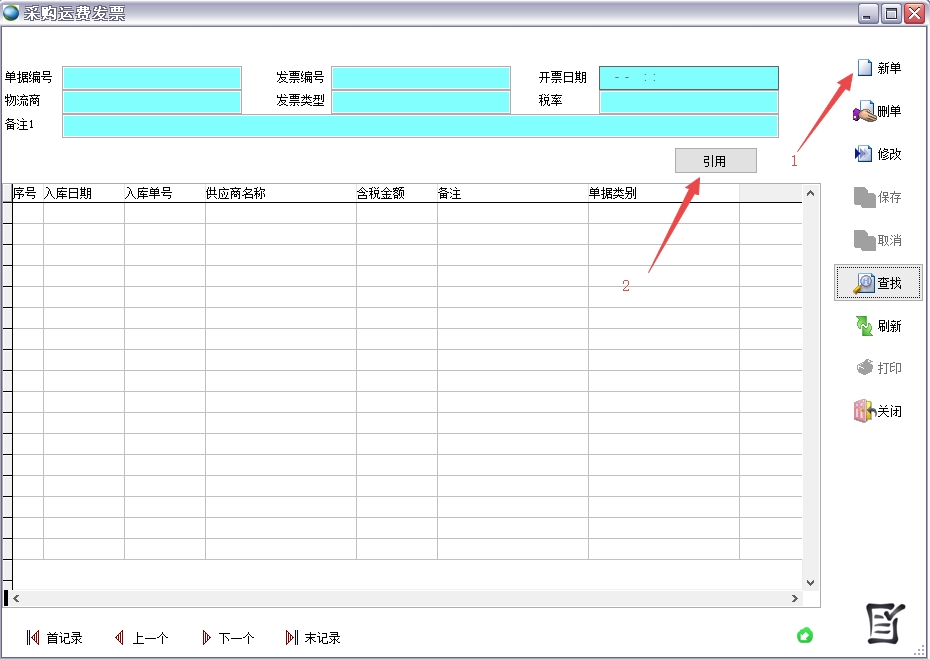Image resolution: width=930 pixels, height=659 pixels.
Task: Click the 发票编号 input field
Action: point(421,78)
